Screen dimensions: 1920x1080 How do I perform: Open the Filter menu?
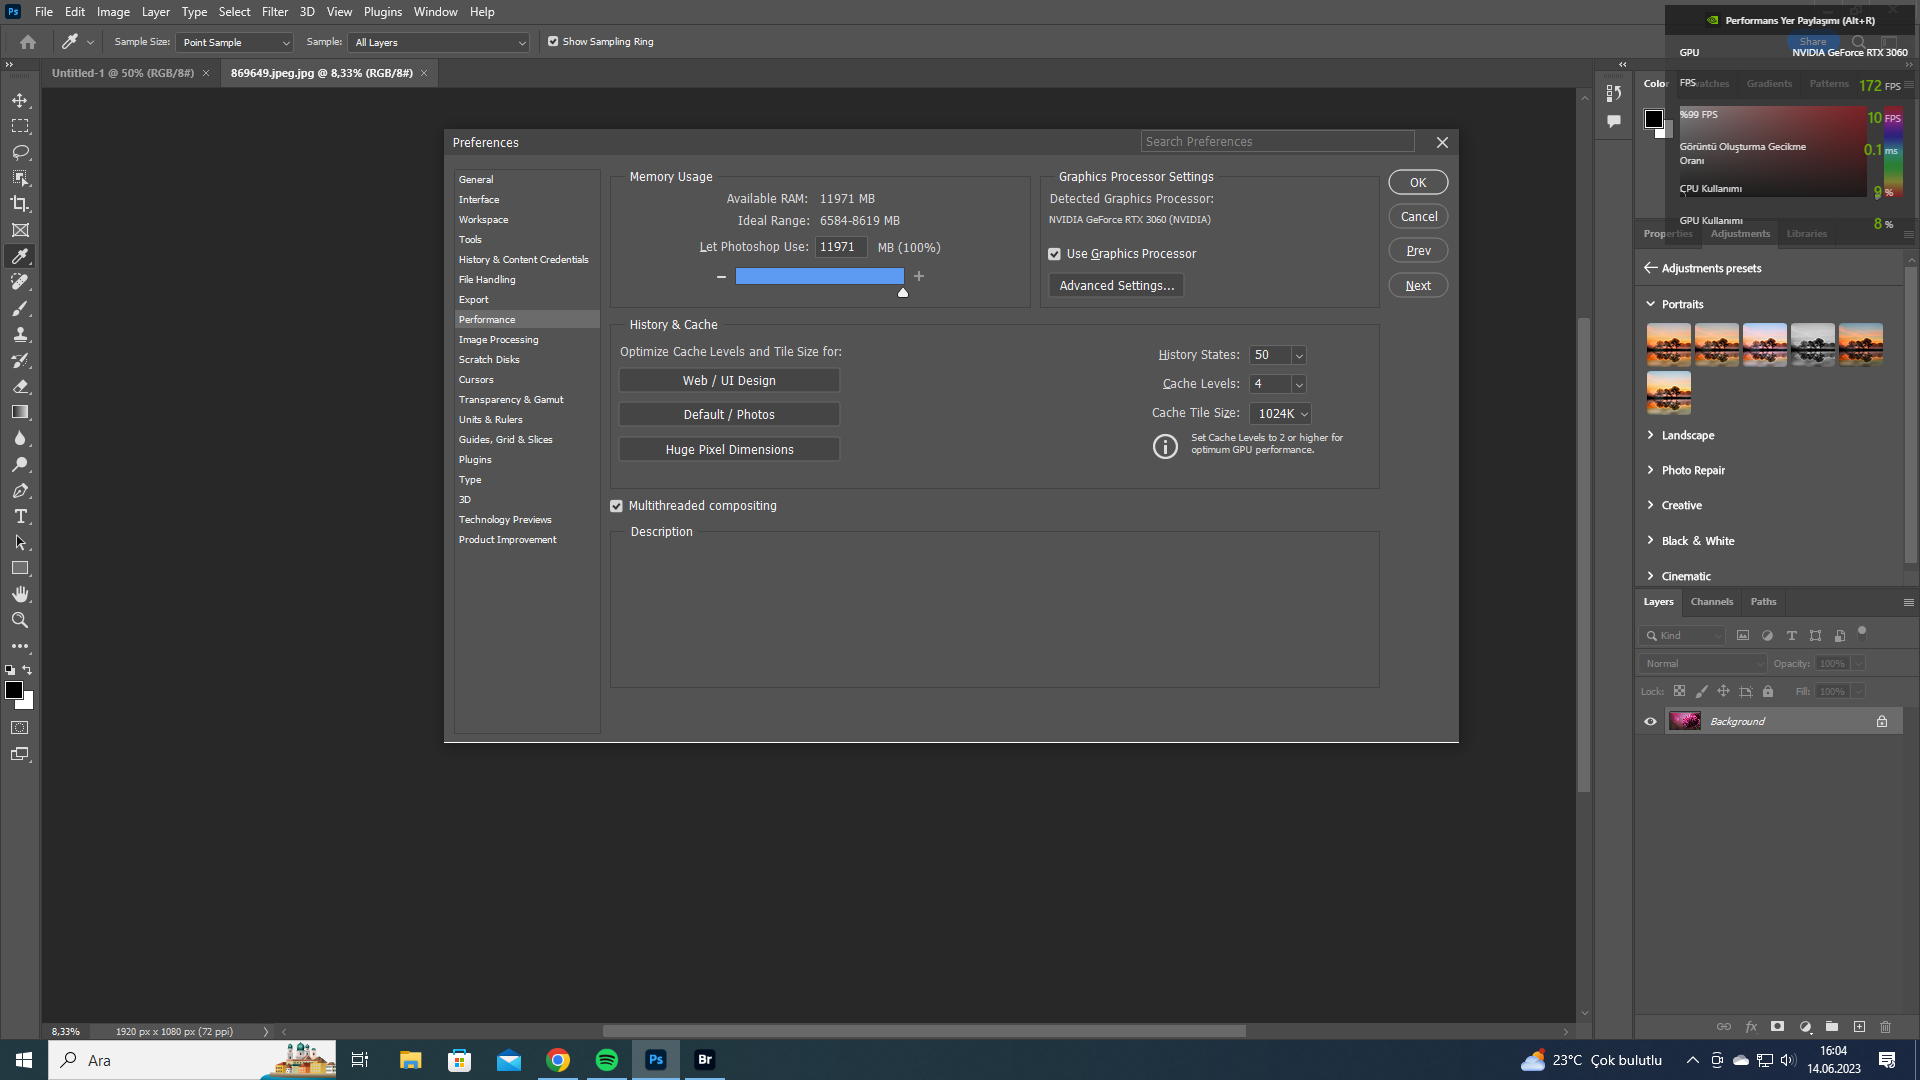click(x=274, y=12)
